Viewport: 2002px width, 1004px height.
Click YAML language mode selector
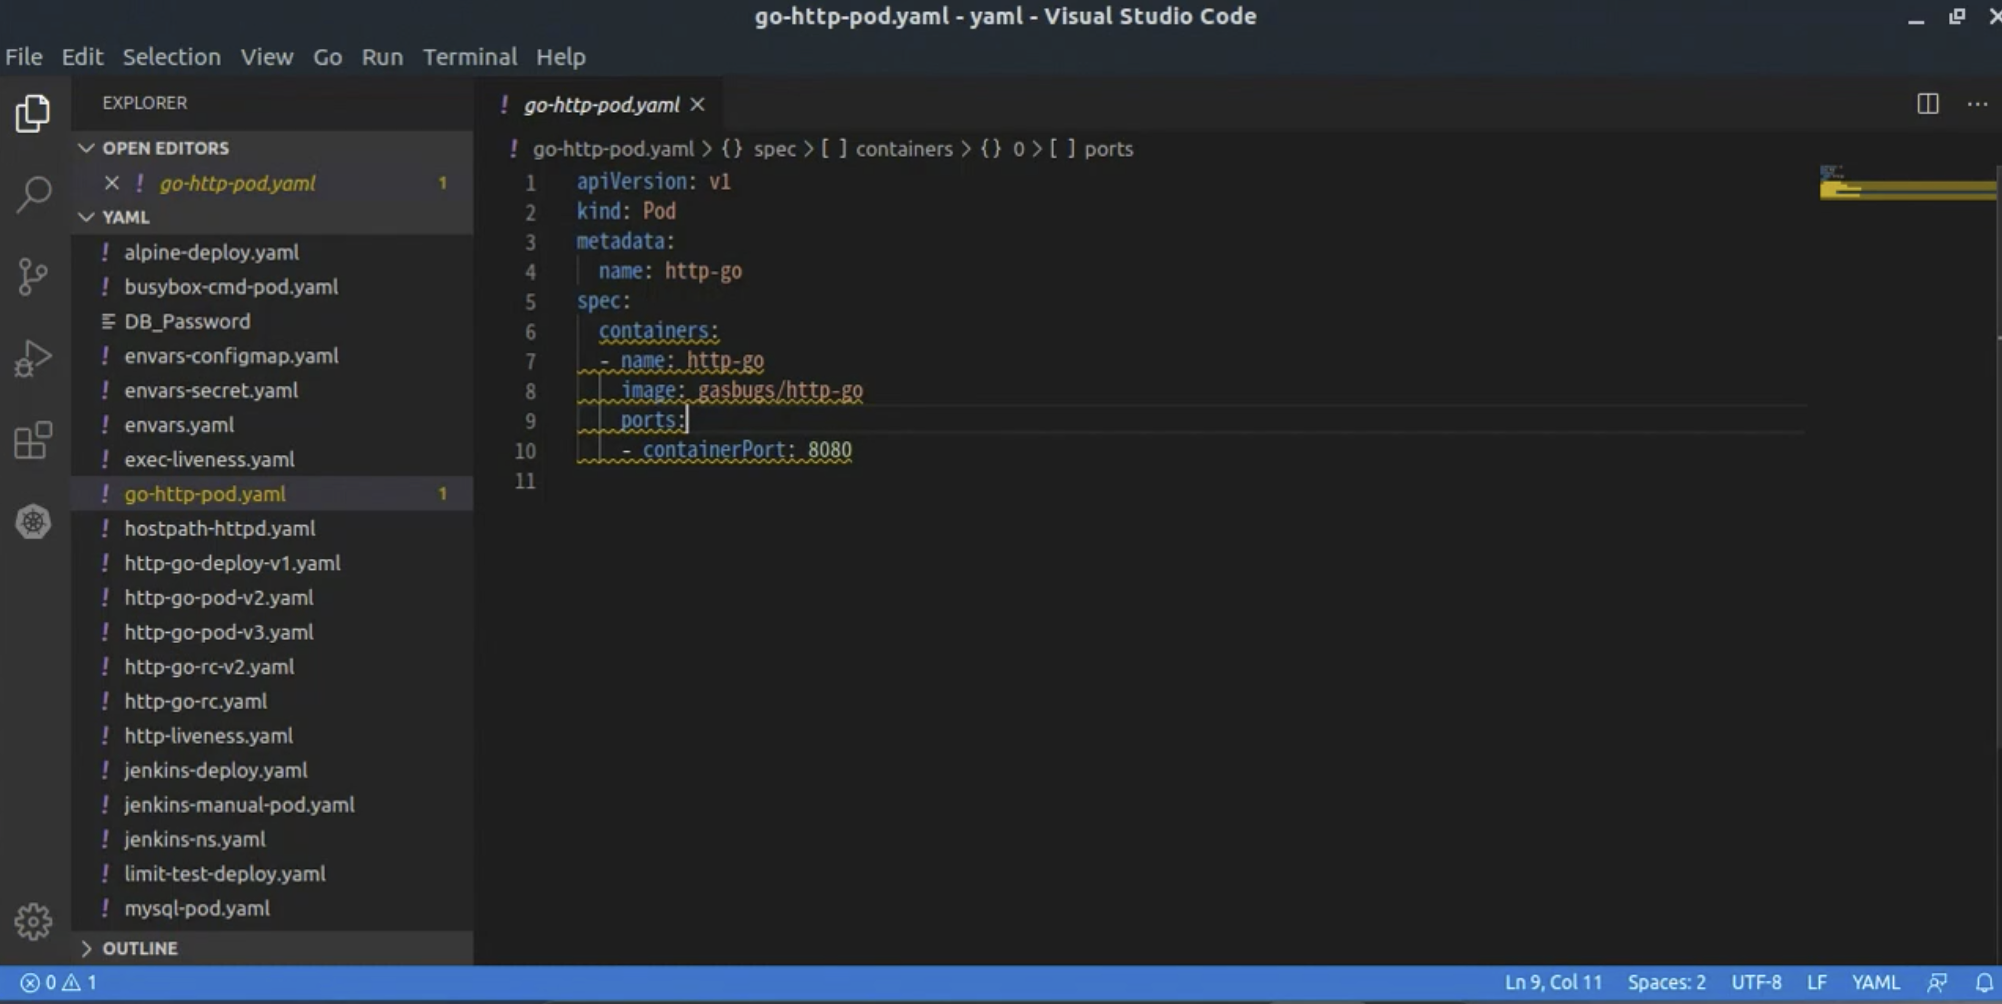[x=1875, y=982]
